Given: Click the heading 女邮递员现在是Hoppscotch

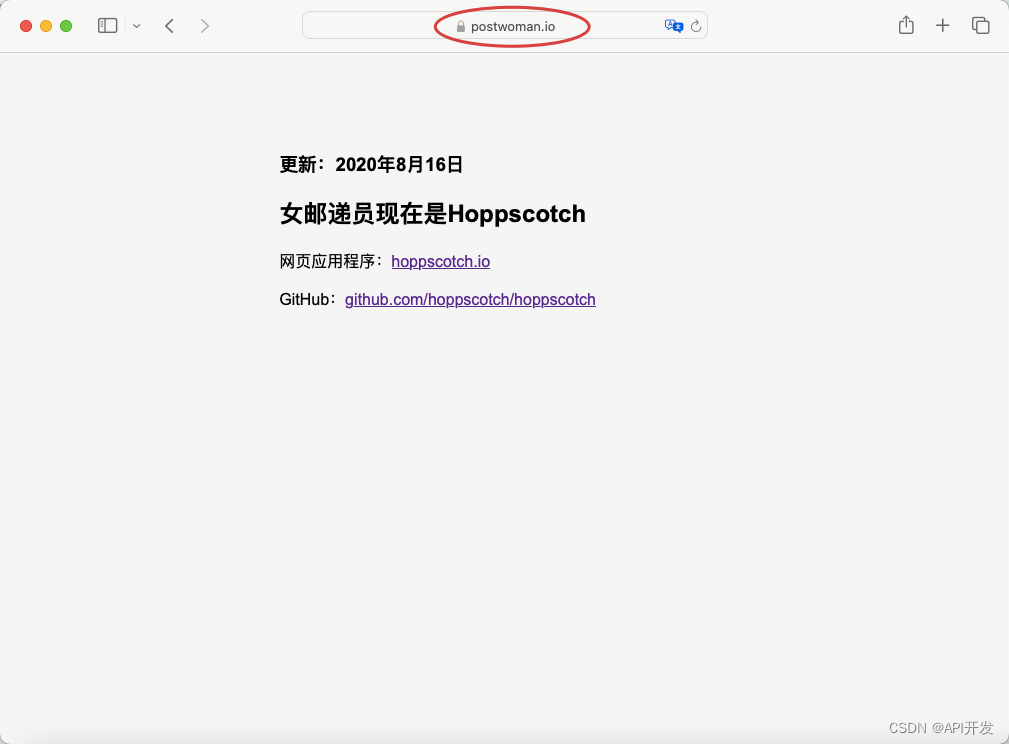Looking at the screenshot, I should tap(432, 214).
